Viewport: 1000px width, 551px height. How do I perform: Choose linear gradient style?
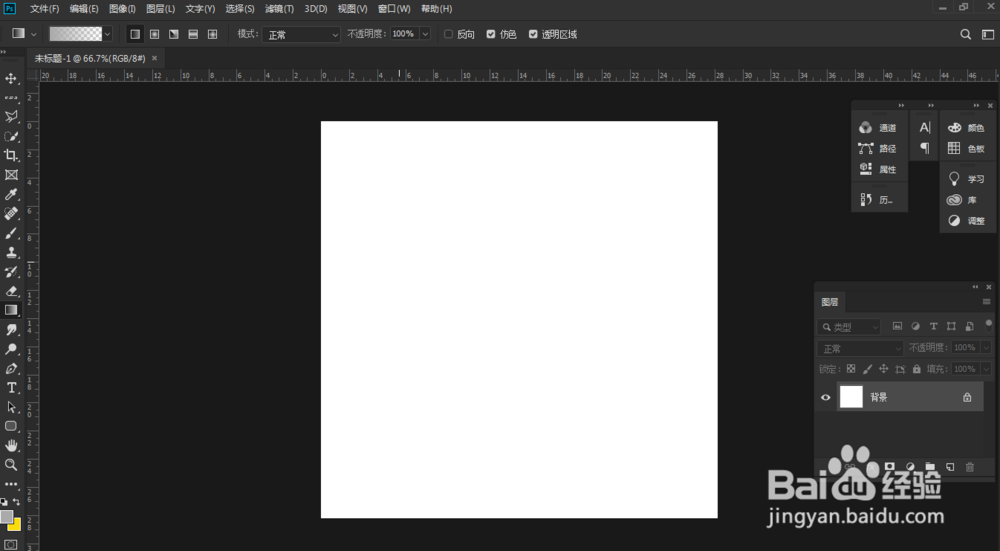135,34
